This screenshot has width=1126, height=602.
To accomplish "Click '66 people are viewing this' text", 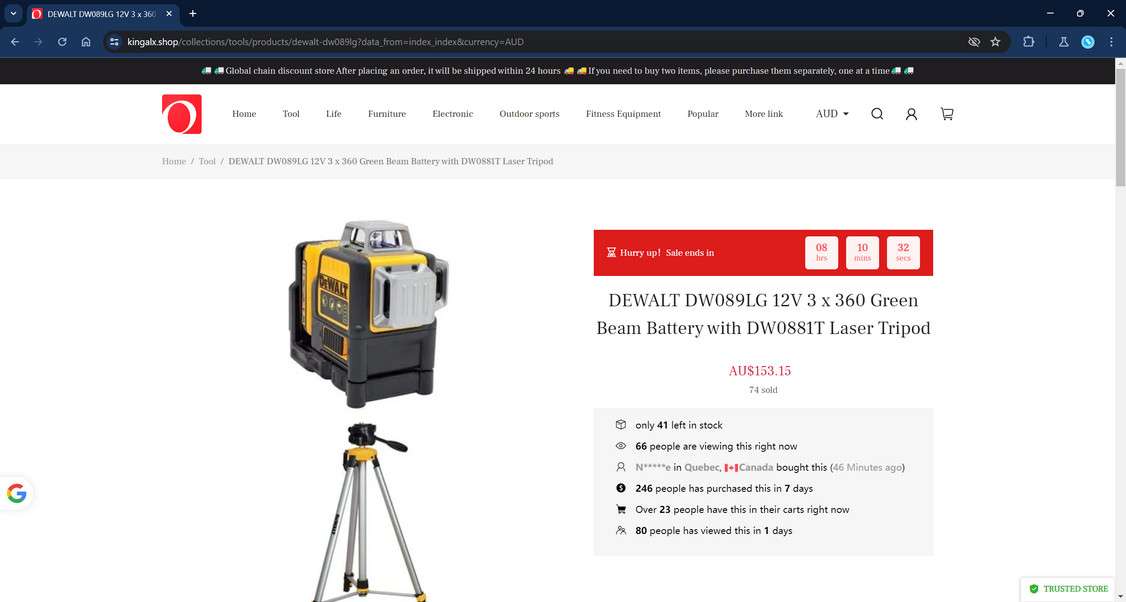I will [x=716, y=446].
